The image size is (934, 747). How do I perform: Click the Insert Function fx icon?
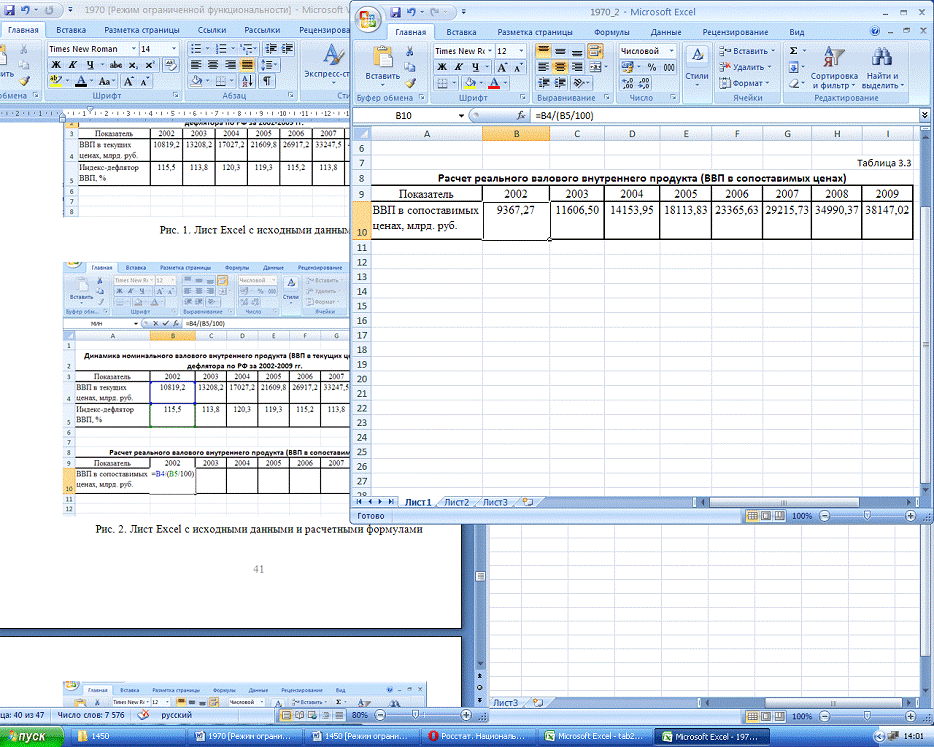tap(520, 116)
